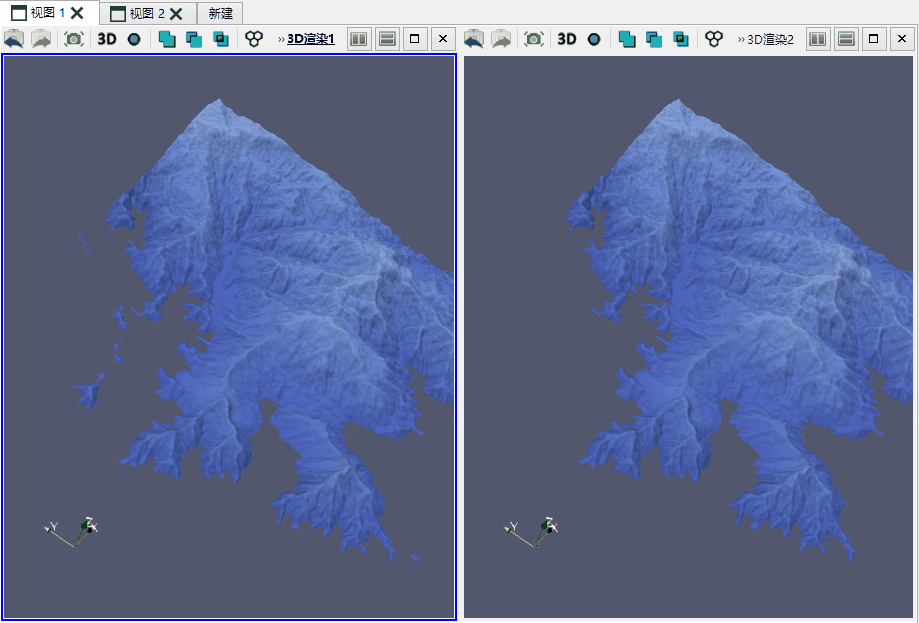Split the 3D渲染2 view horizontally

click(x=818, y=39)
